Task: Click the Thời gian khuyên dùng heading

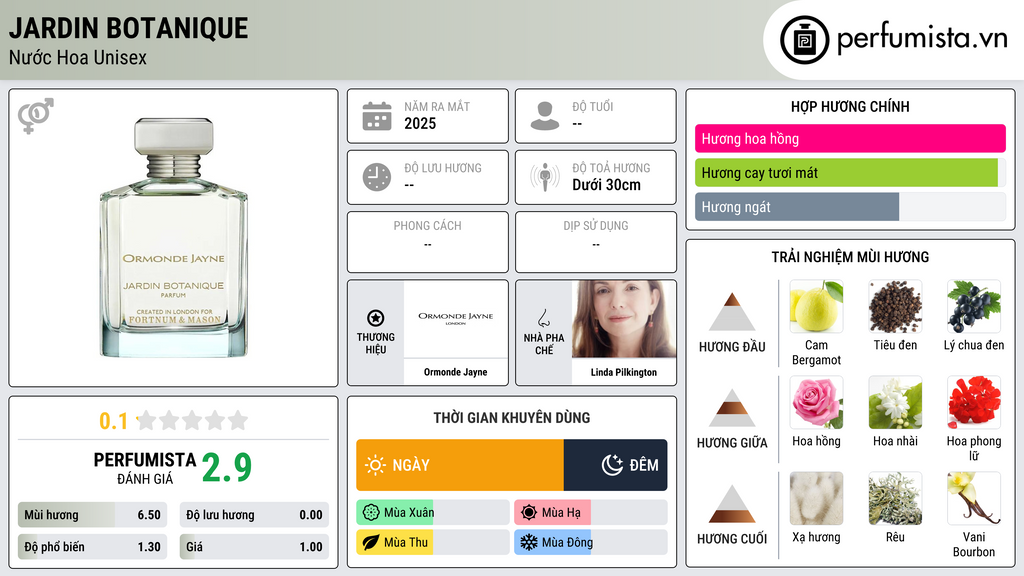Action: tap(512, 418)
